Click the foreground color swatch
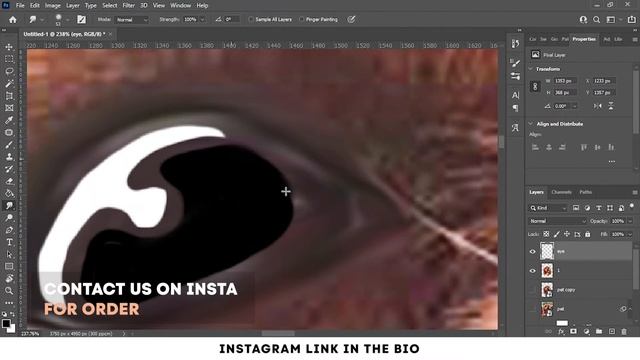The width and height of the screenshot is (640, 360). [x=6, y=323]
